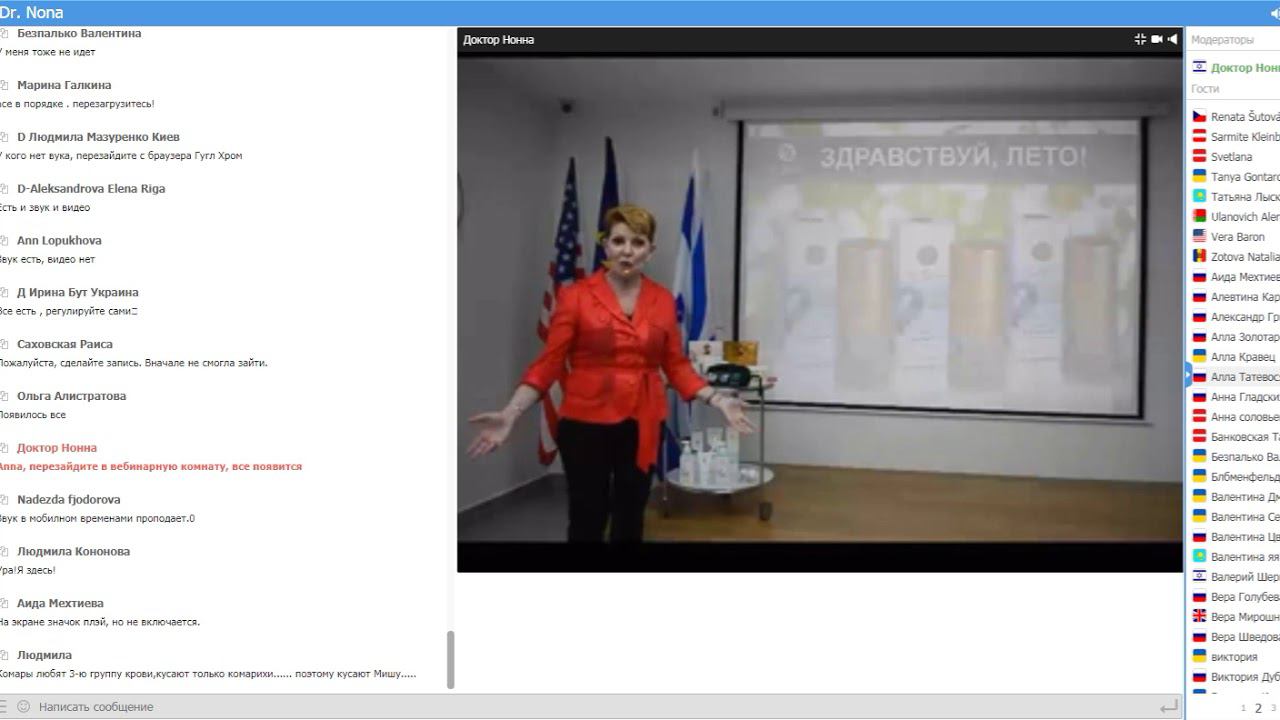Click chat author Nadezda fjodorova
This screenshot has width=1280, height=720.
68,500
